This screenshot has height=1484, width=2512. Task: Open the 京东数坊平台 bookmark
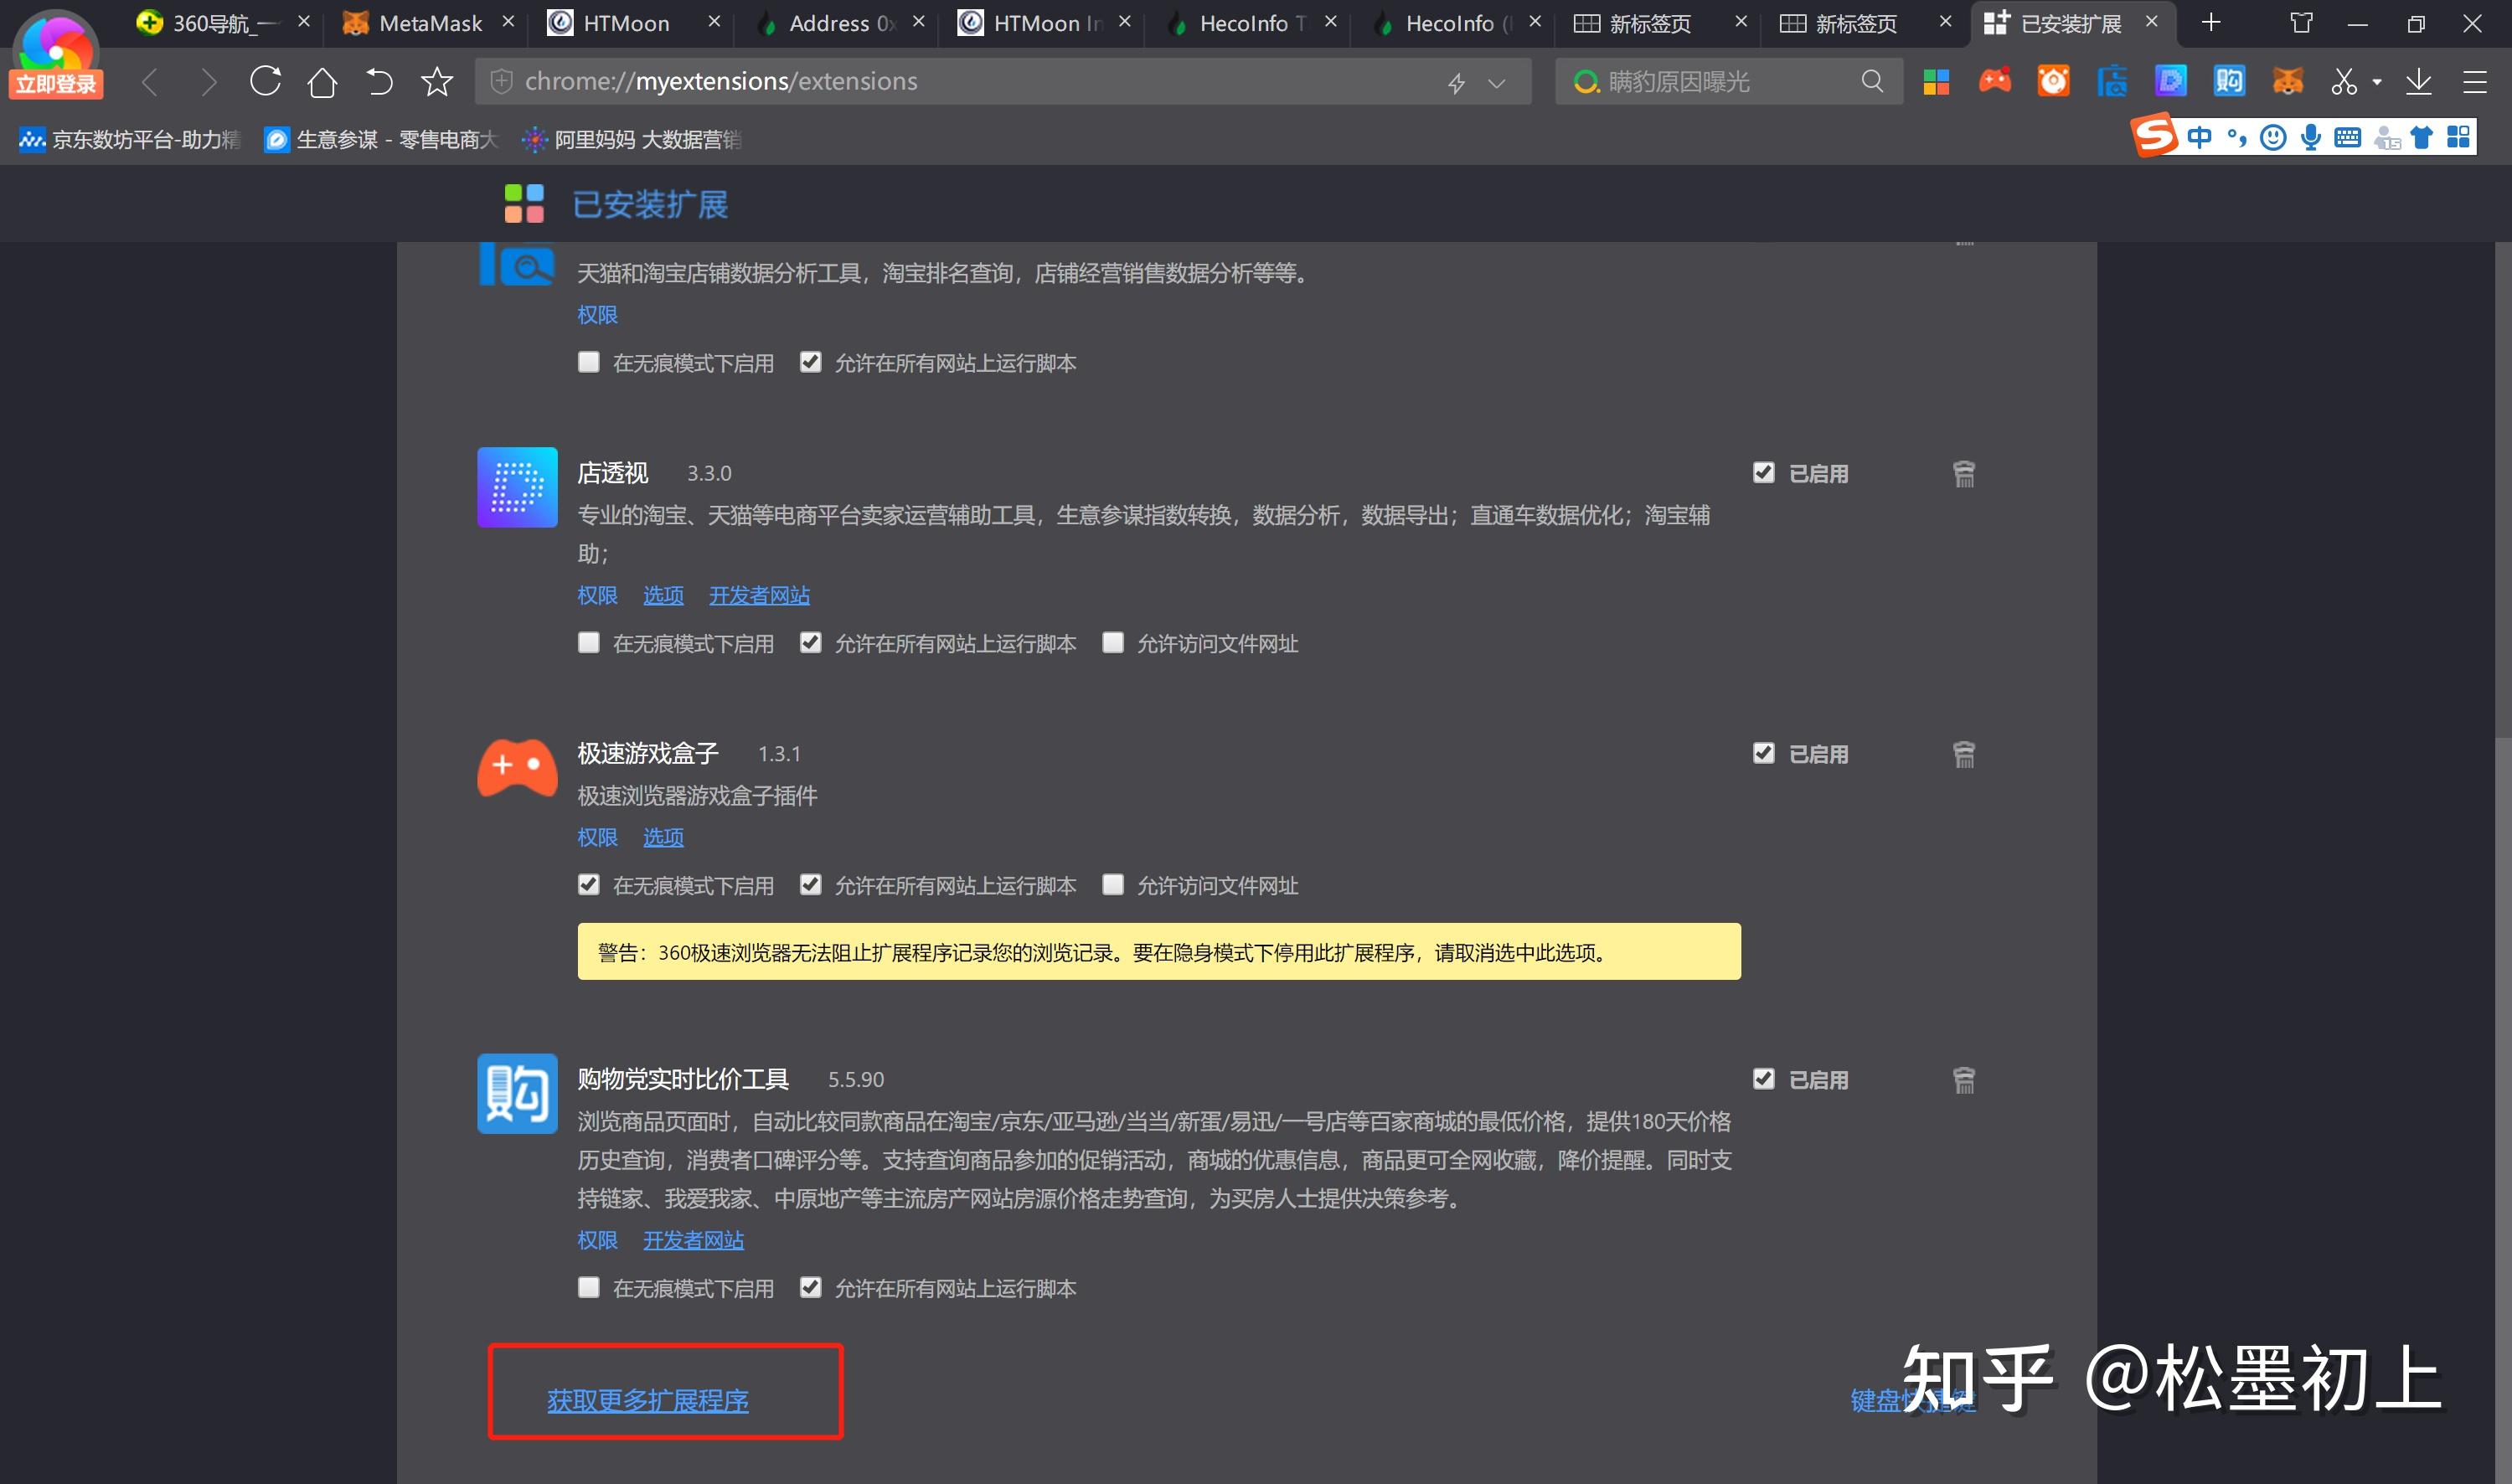tap(130, 140)
